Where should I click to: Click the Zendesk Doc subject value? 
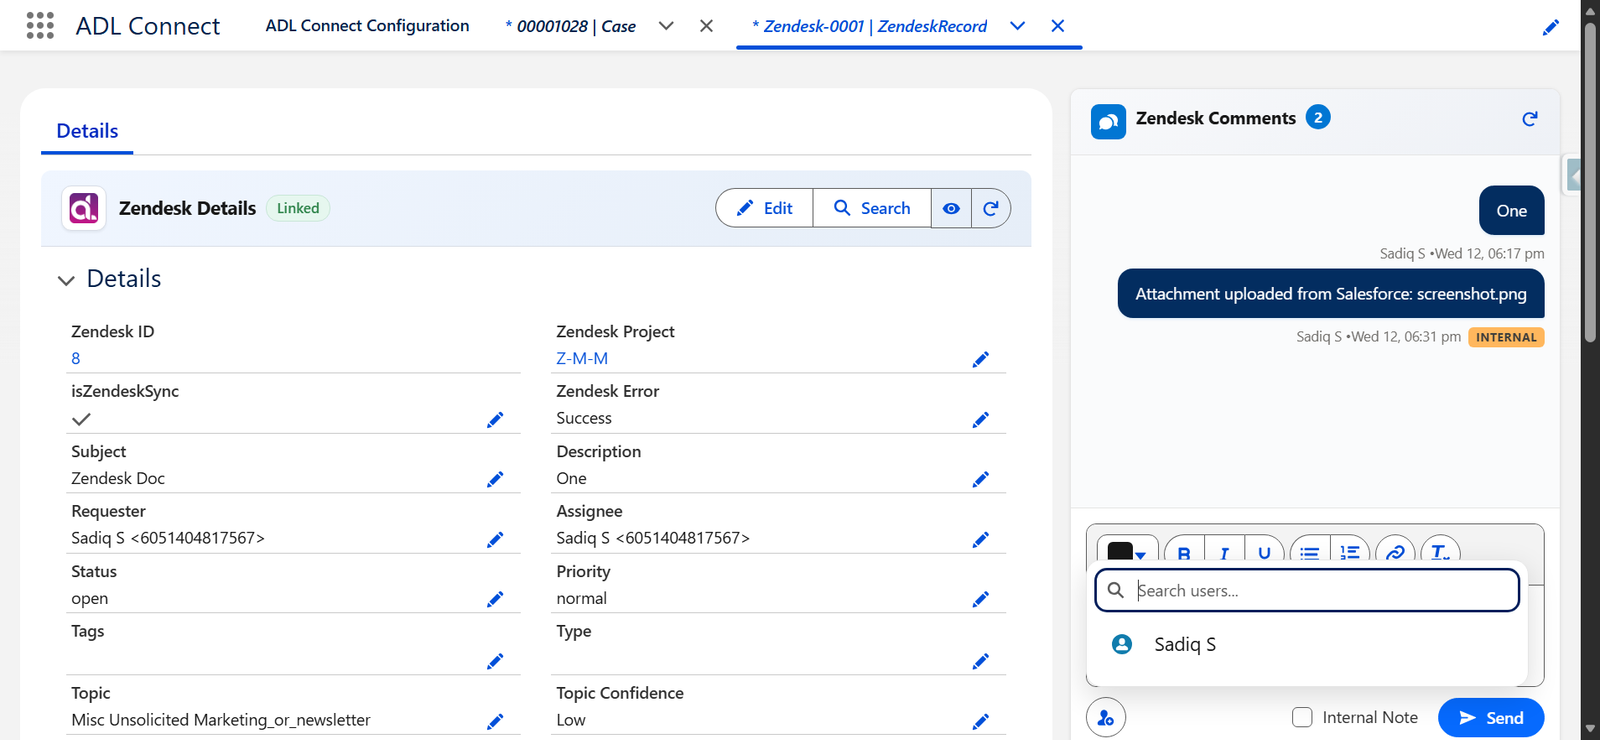[x=118, y=478]
